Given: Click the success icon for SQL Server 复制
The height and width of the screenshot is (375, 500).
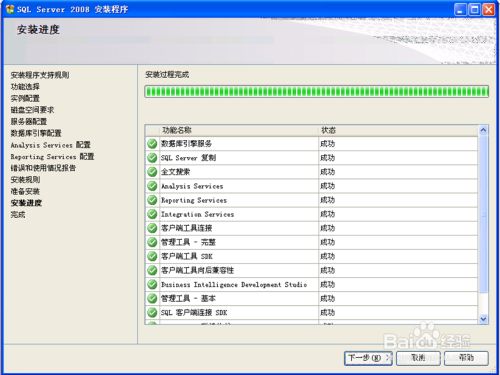Looking at the screenshot, I should click(152, 158).
